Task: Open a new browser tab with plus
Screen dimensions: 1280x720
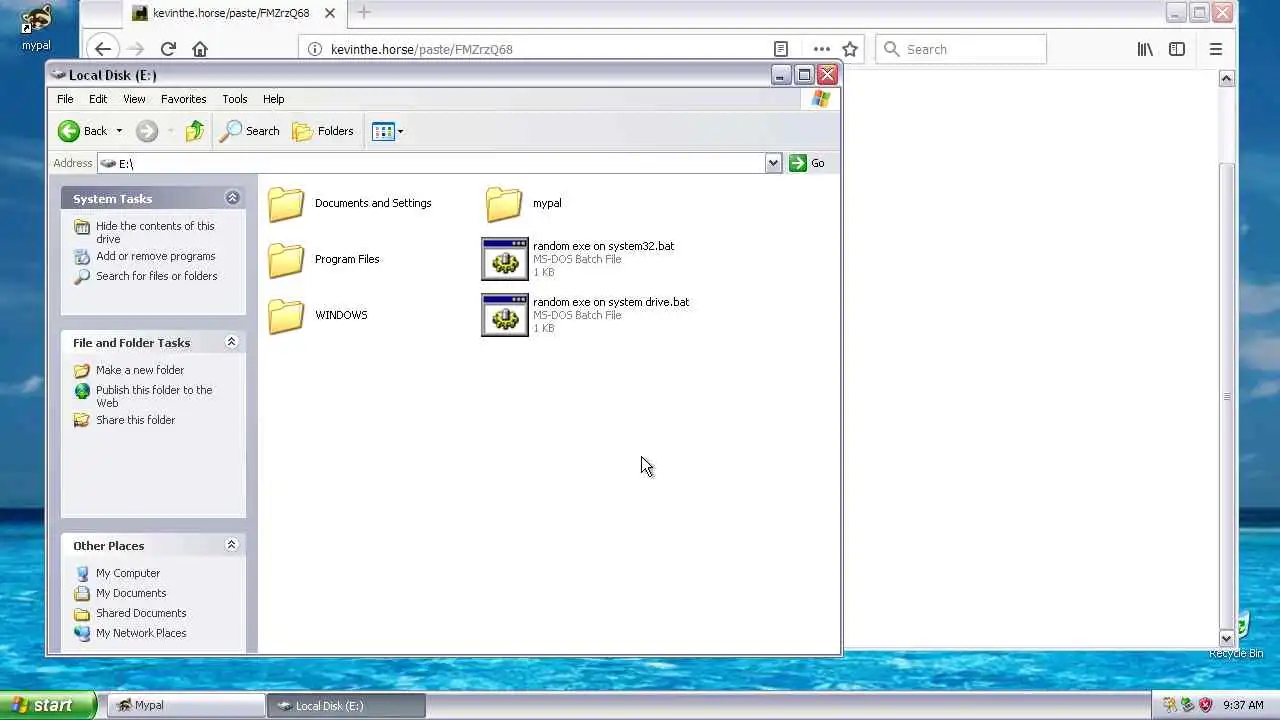Action: click(x=364, y=13)
